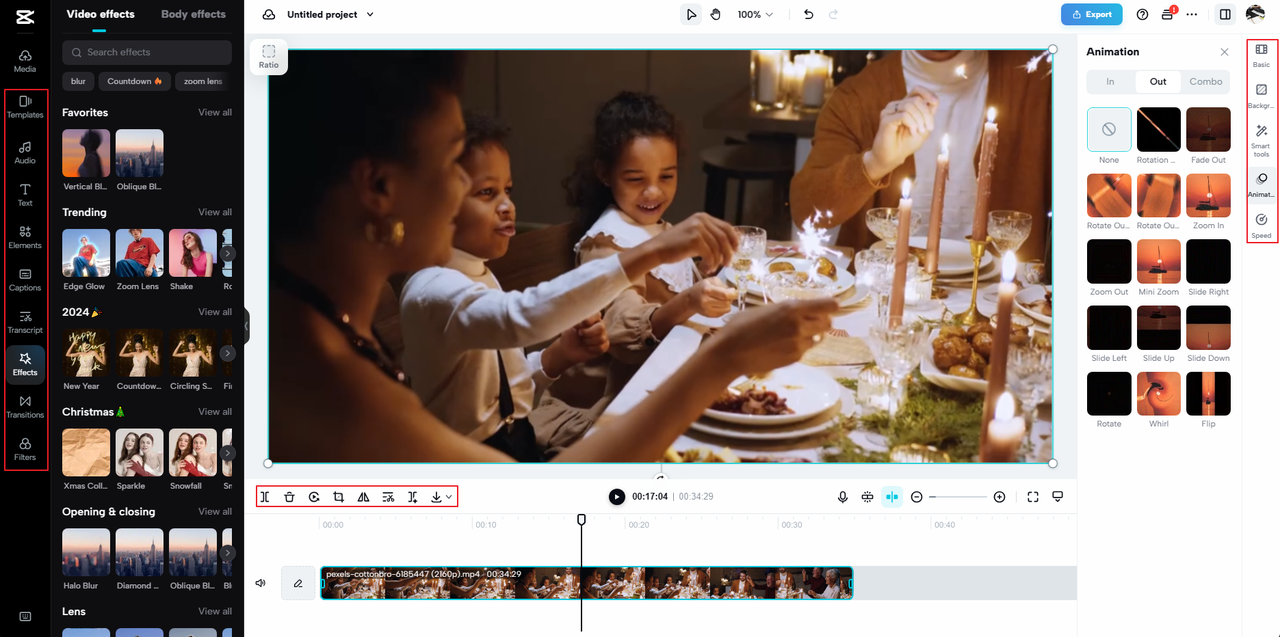This screenshot has width=1280, height=637.
Task: Mute the video track audio
Action: click(260, 583)
